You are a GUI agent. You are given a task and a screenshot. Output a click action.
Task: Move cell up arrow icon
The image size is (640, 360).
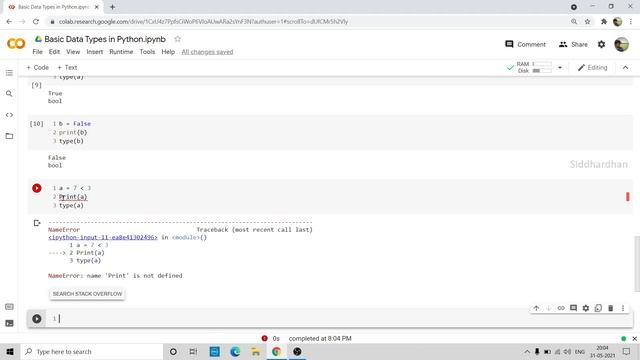tap(536, 308)
